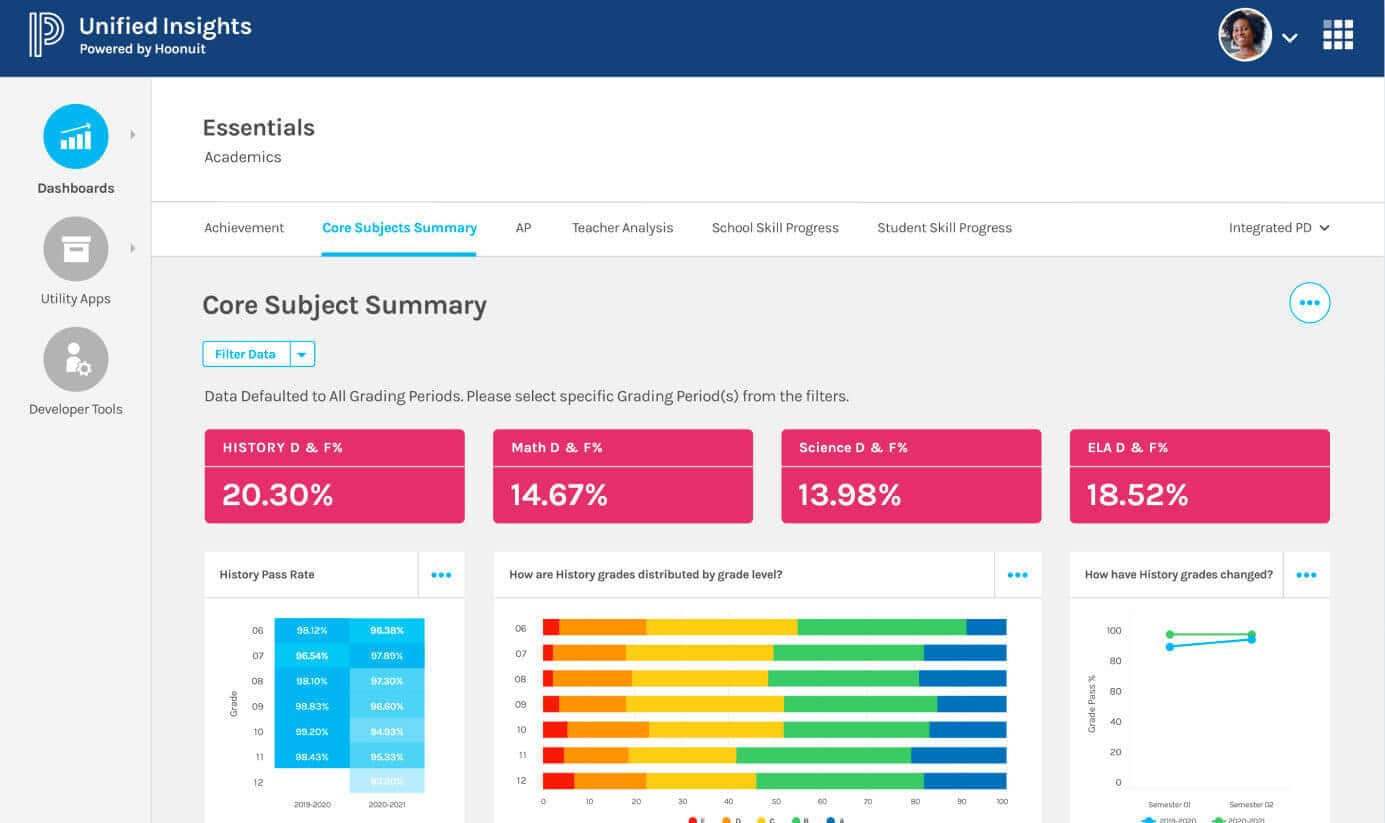Open the Integrated PD dropdown
Viewport: 1385px width, 823px height.
[1280, 227]
